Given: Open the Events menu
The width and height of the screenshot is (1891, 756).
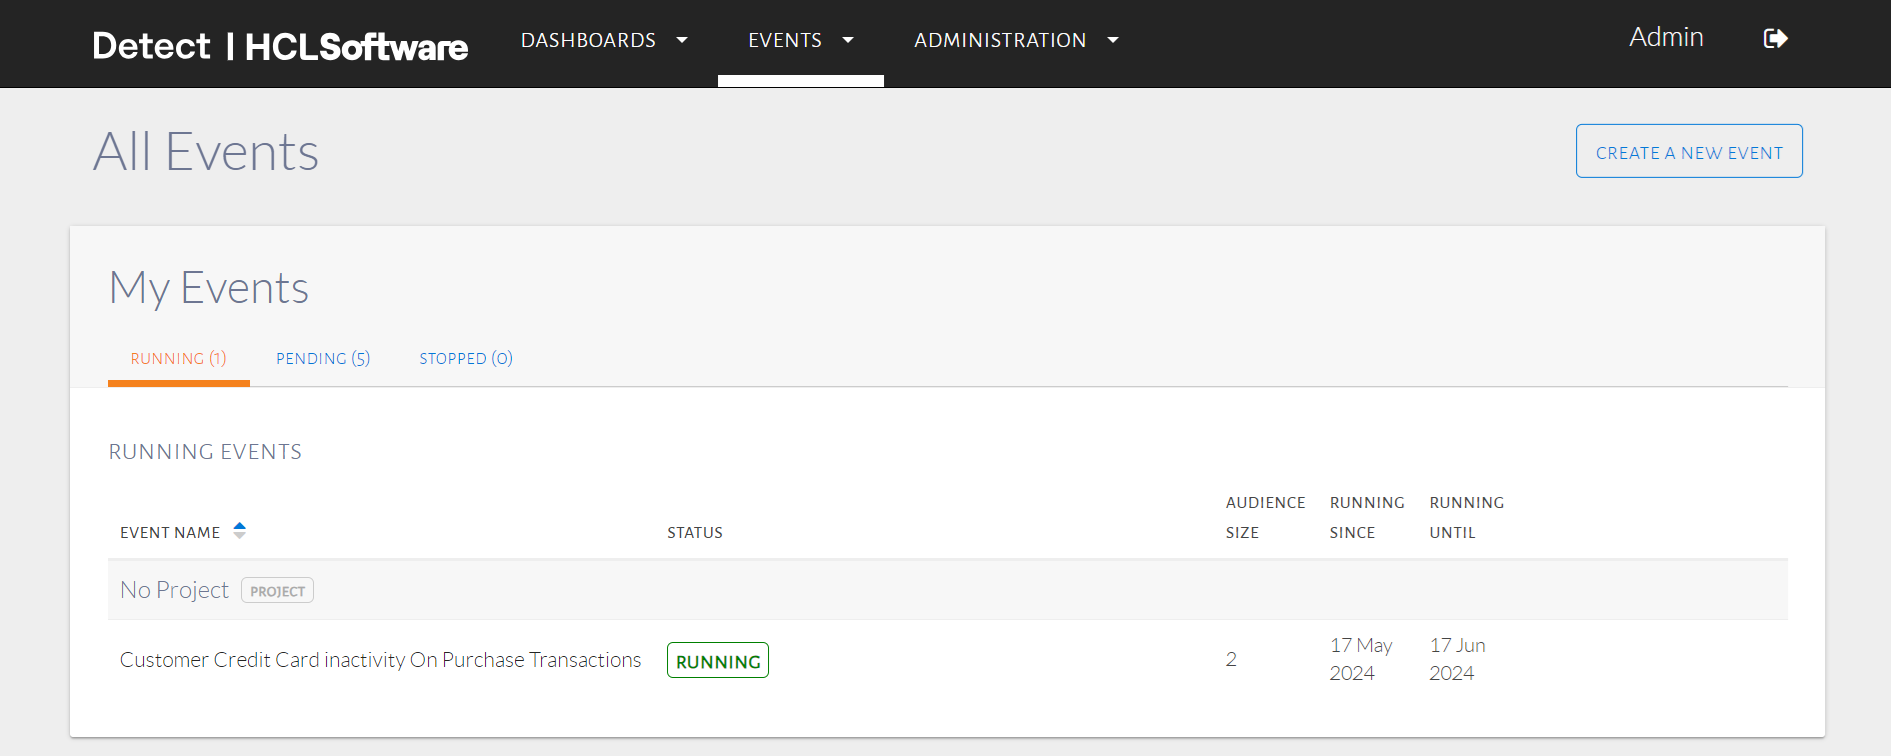Looking at the screenshot, I should (x=785, y=41).
